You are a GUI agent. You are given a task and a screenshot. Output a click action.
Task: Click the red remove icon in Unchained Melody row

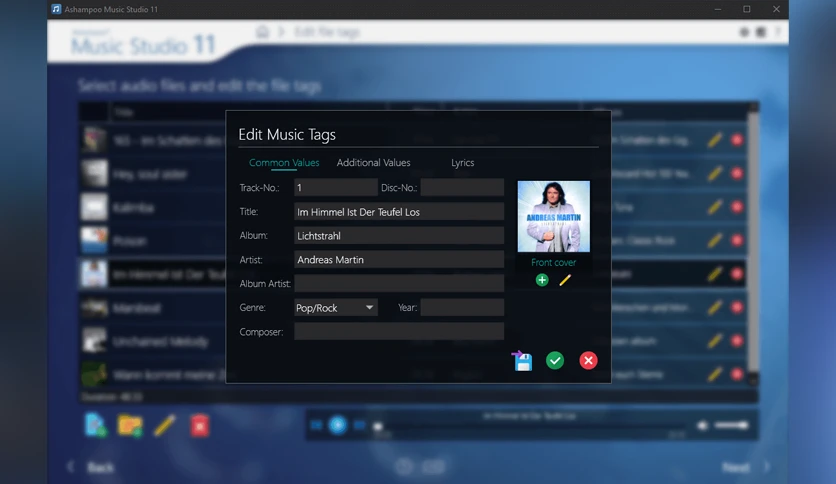pyautogui.click(x=737, y=341)
